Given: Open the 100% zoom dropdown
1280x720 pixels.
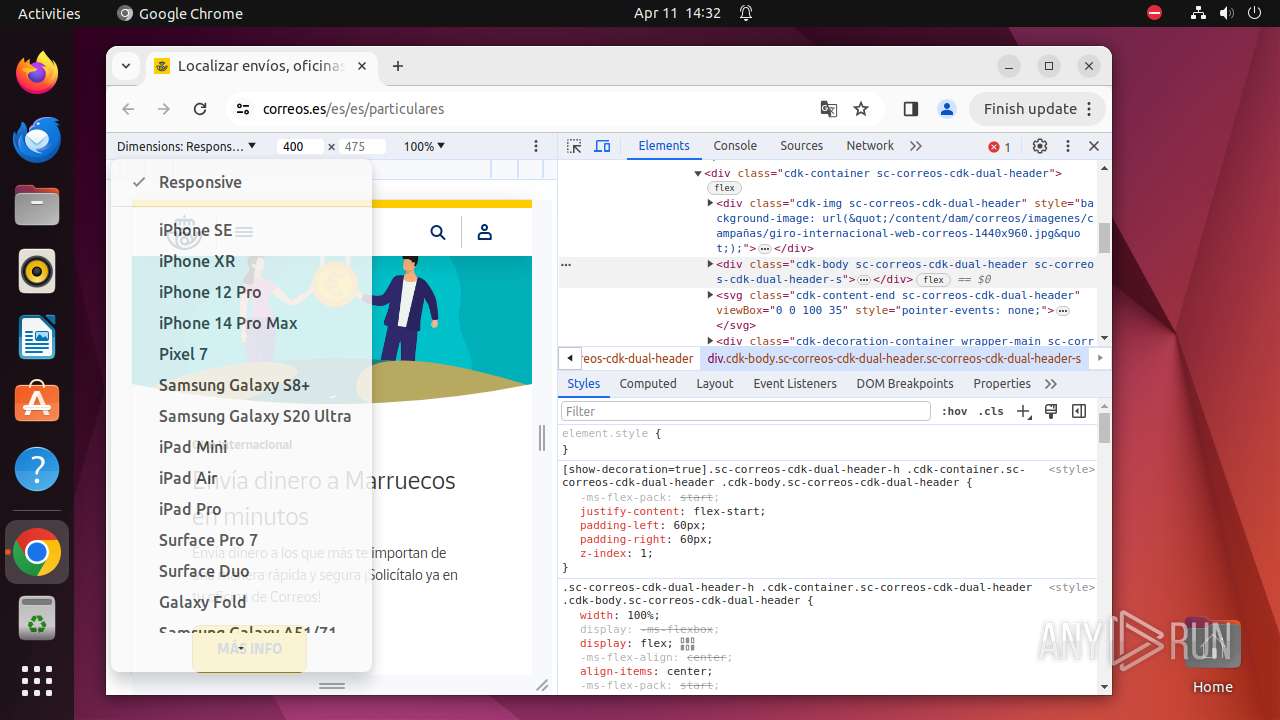Looking at the screenshot, I should coord(424,146).
